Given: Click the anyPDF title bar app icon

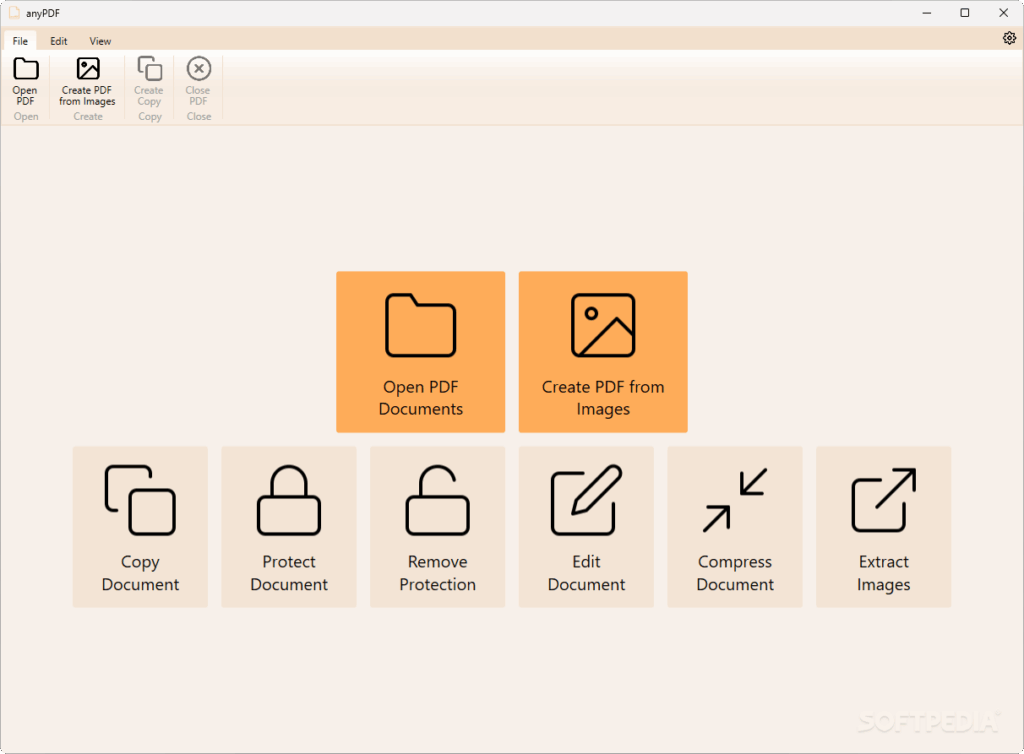Looking at the screenshot, I should click(14, 13).
